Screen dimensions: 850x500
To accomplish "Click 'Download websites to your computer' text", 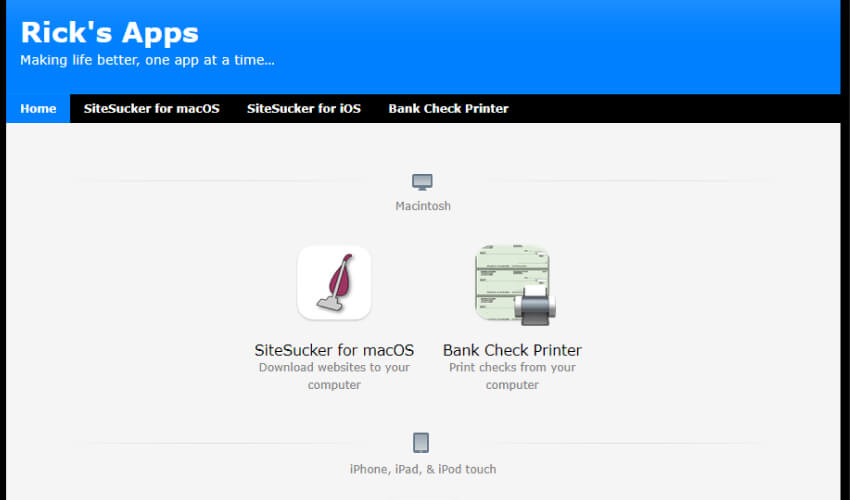I will [334, 376].
